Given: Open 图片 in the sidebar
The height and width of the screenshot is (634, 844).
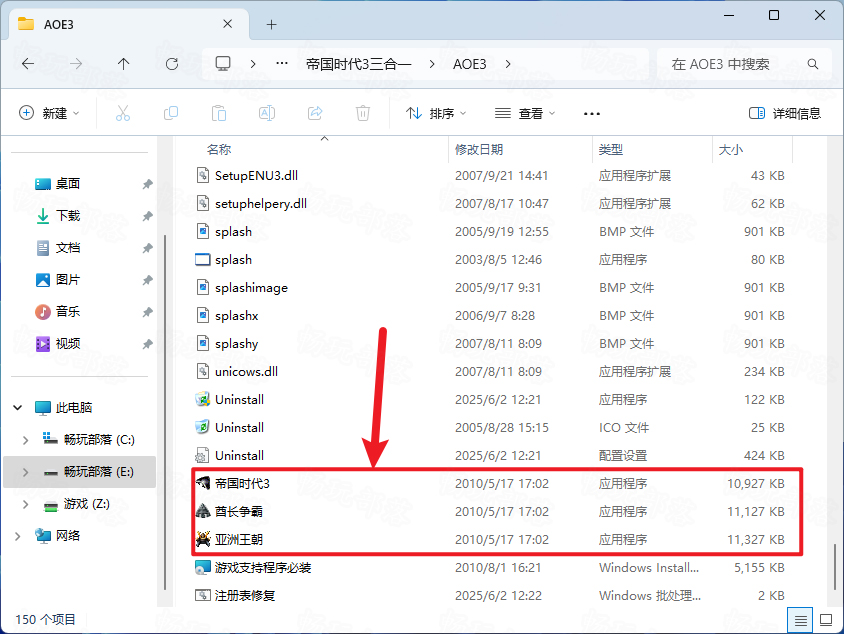Looking at the screenshot, I should [x=68, y=279].
